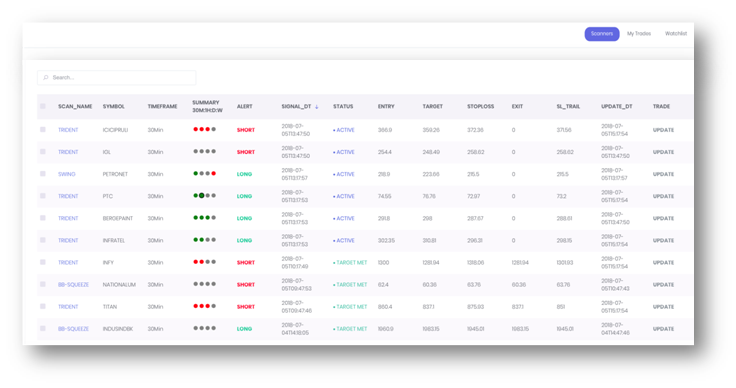736x388 pixels.
Task: Open TRIDENT scan link for TITAN
Action: tap(68, 307)
